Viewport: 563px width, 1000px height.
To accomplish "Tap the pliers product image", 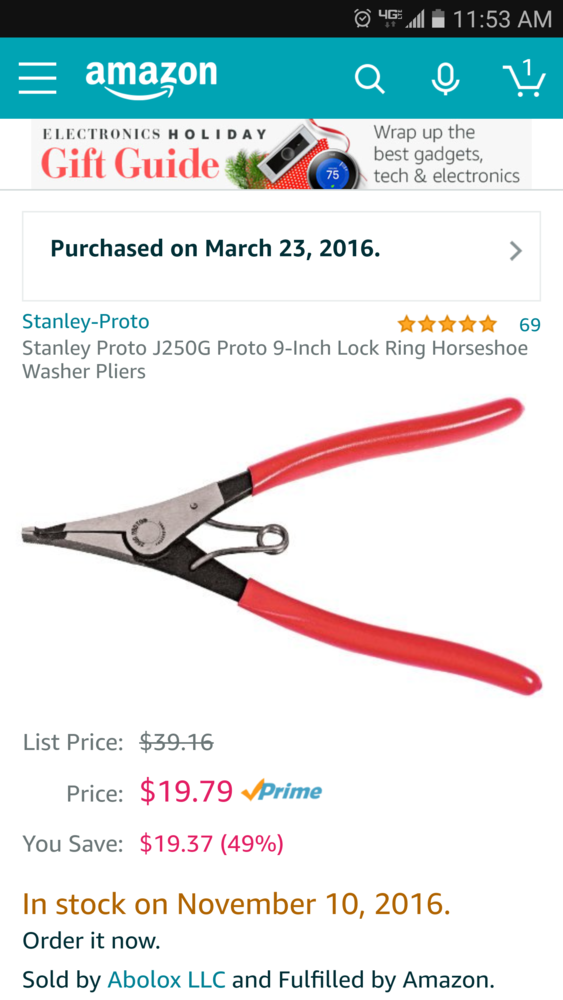I will point(281,547).
